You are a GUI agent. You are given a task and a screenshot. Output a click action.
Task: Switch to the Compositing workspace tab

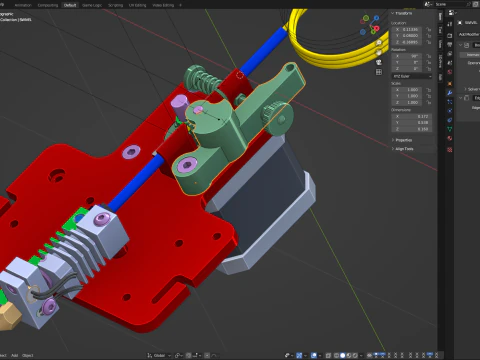coord(48,5)
